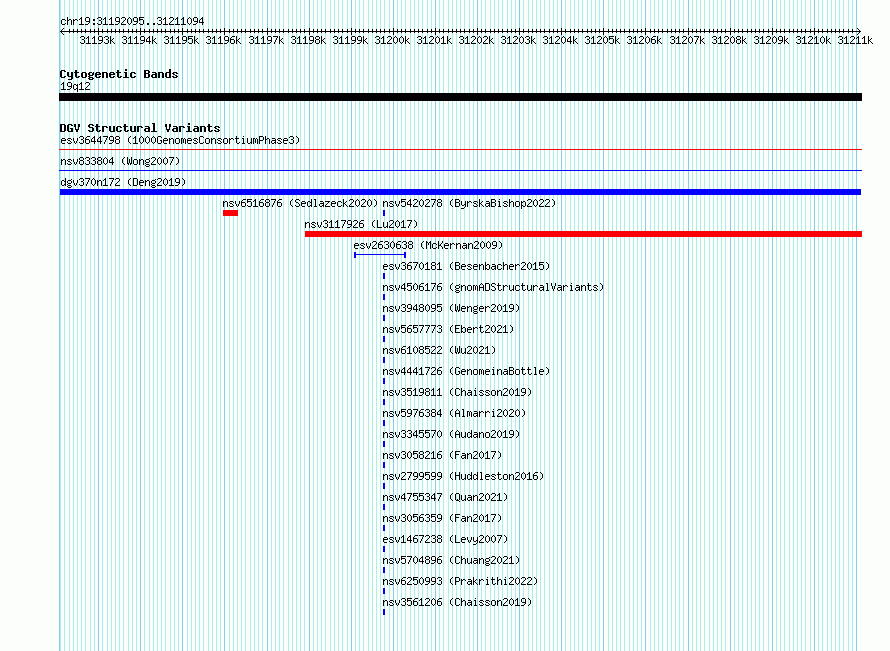Open the nsv833804 (Wong2007) variant label

[x=120, y=161]
